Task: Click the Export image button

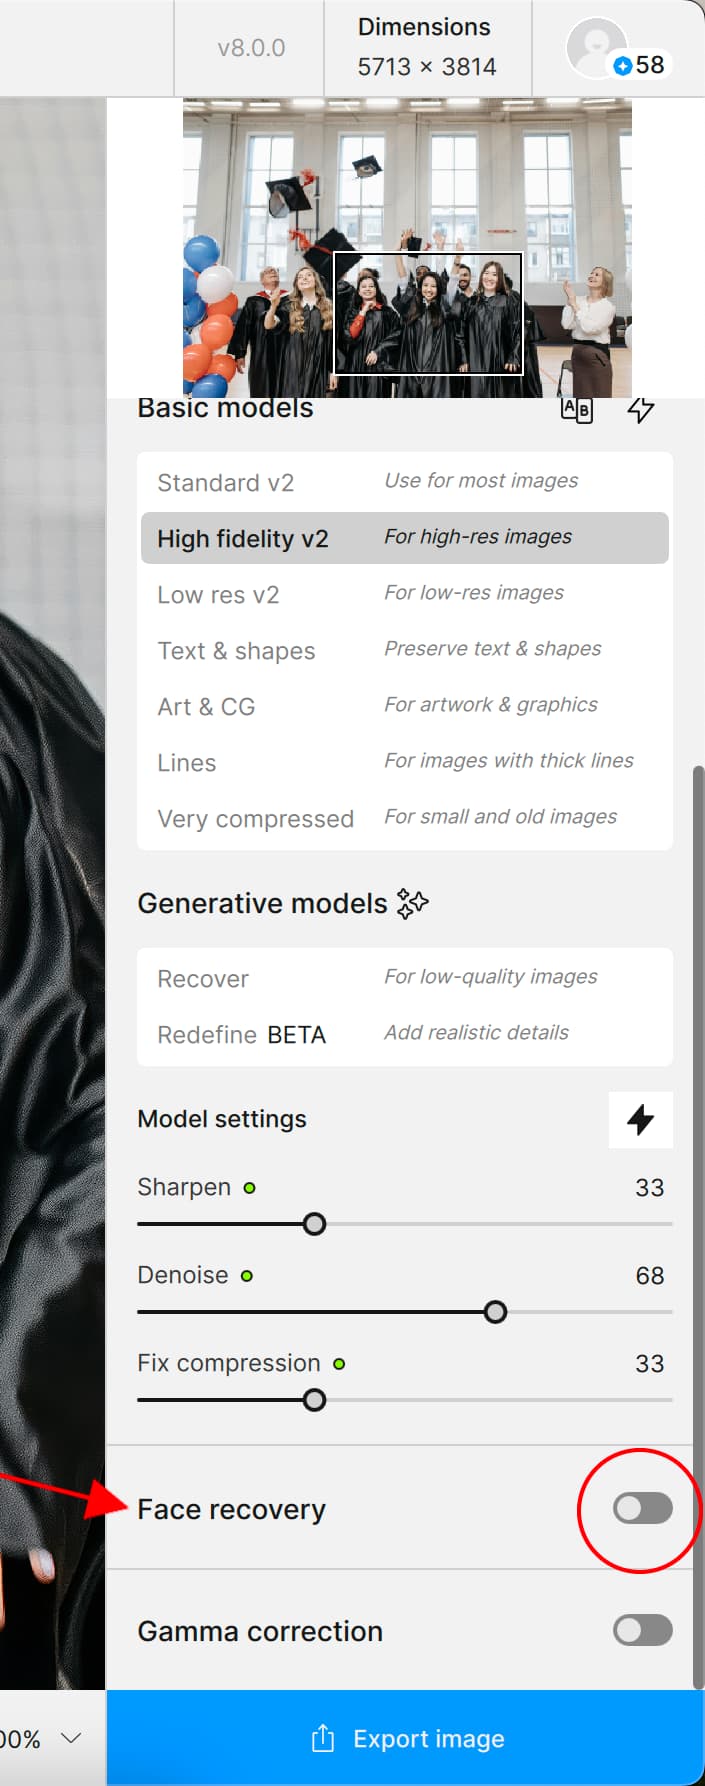Action: [x=406, y=1738]
